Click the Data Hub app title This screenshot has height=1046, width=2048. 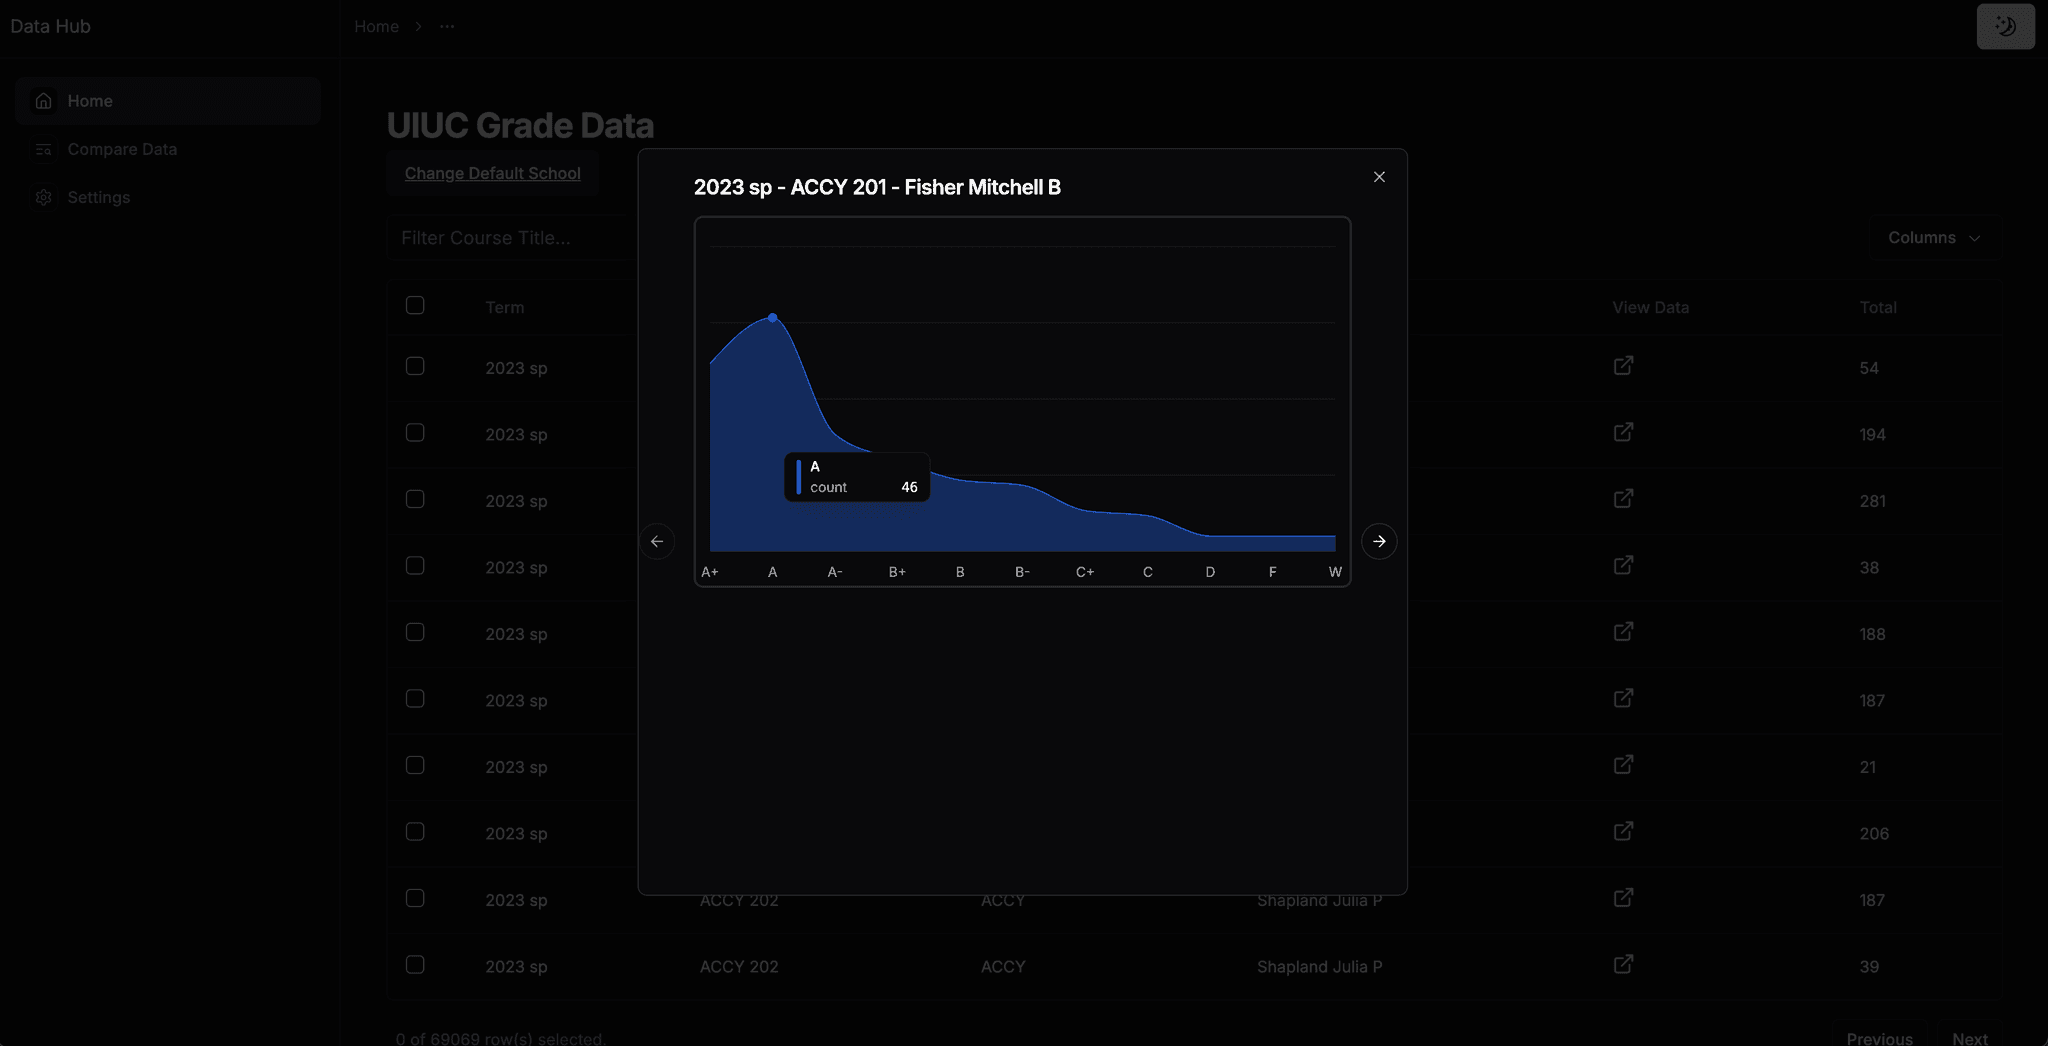pyautogui.click(x=50, y=26)
